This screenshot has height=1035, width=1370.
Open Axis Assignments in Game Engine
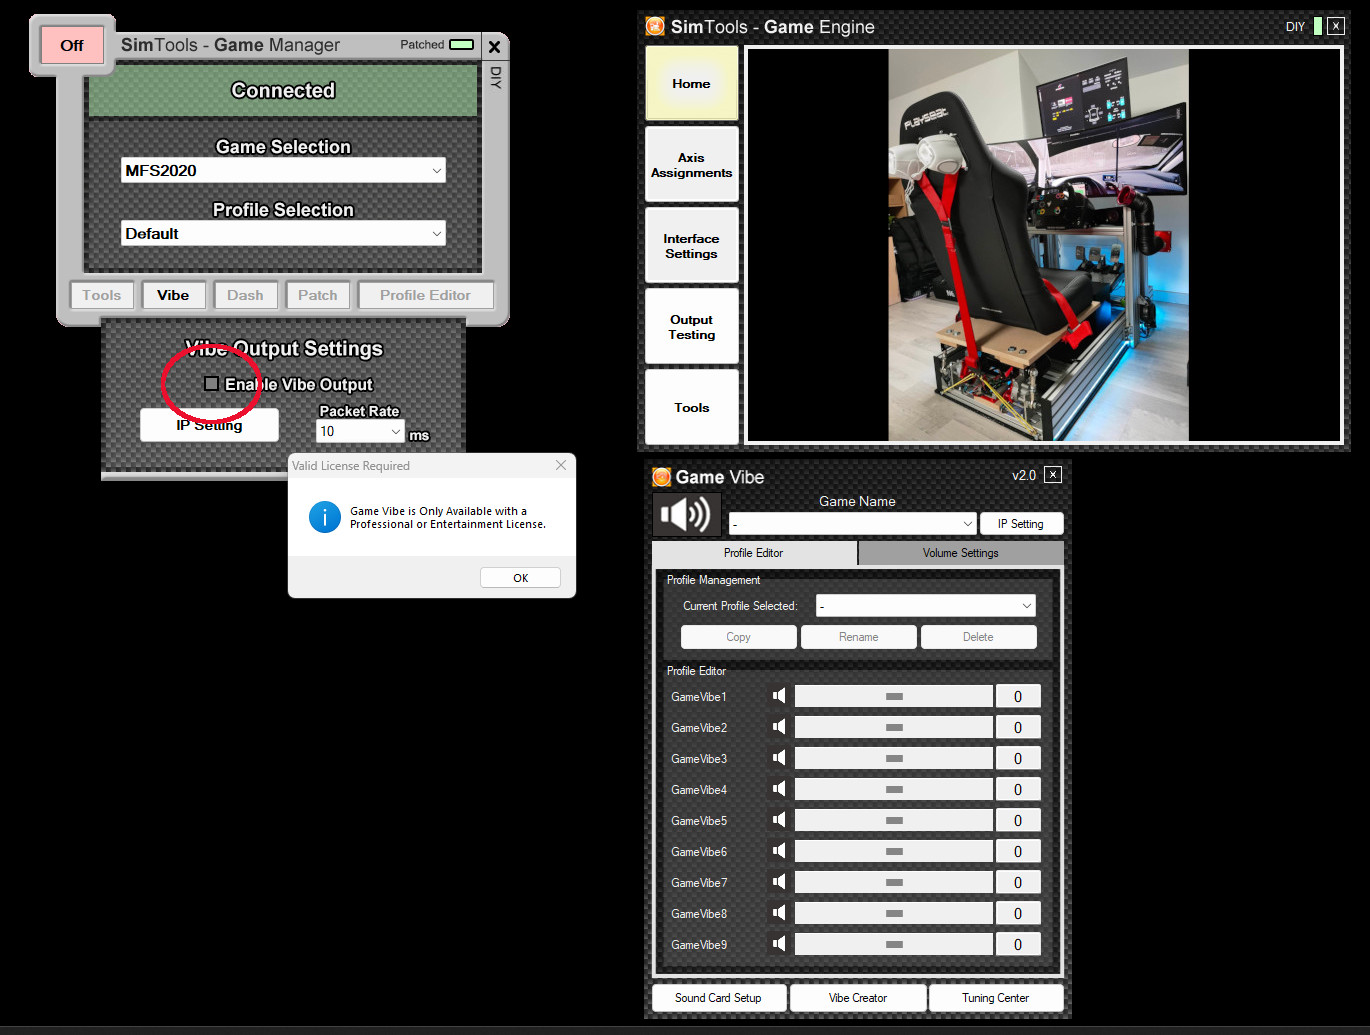(692, 165)
